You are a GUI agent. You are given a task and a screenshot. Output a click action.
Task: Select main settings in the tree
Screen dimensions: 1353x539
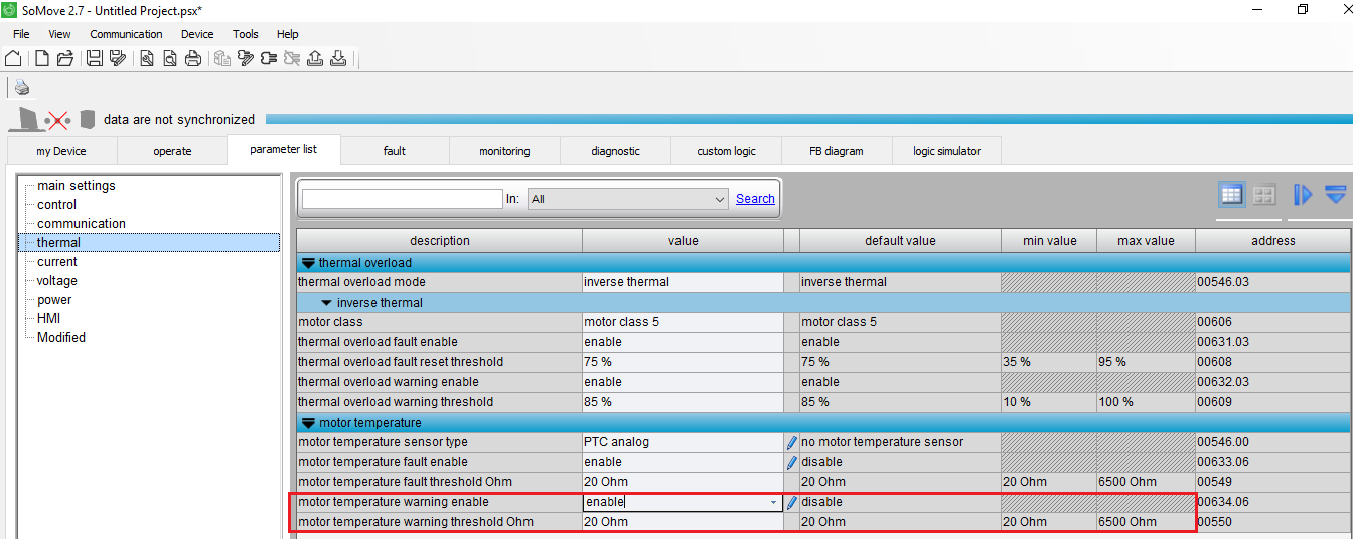click(x=76, y=185)
